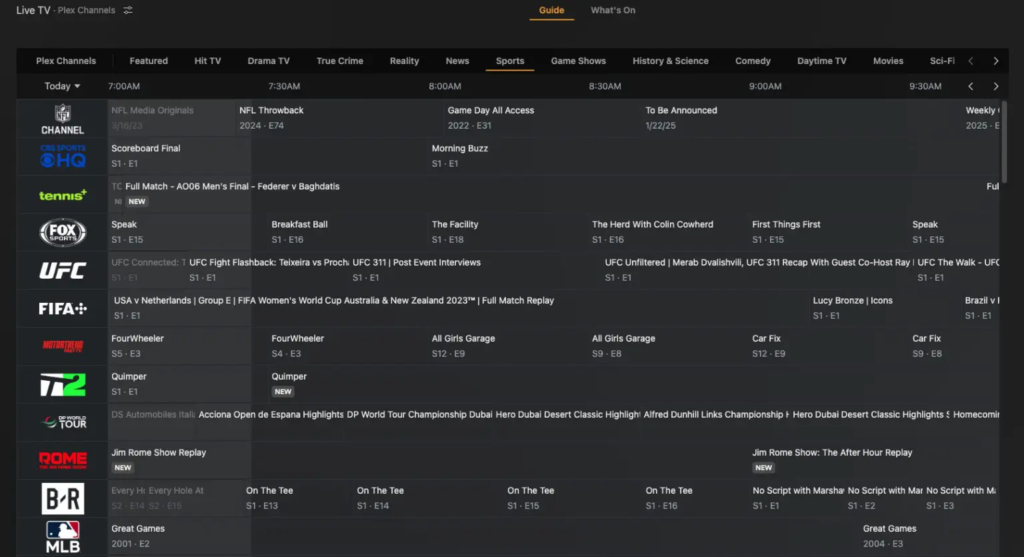Open Car Fix S12 E9 episode
This screenshot has width=1024, height=557.
829,345
